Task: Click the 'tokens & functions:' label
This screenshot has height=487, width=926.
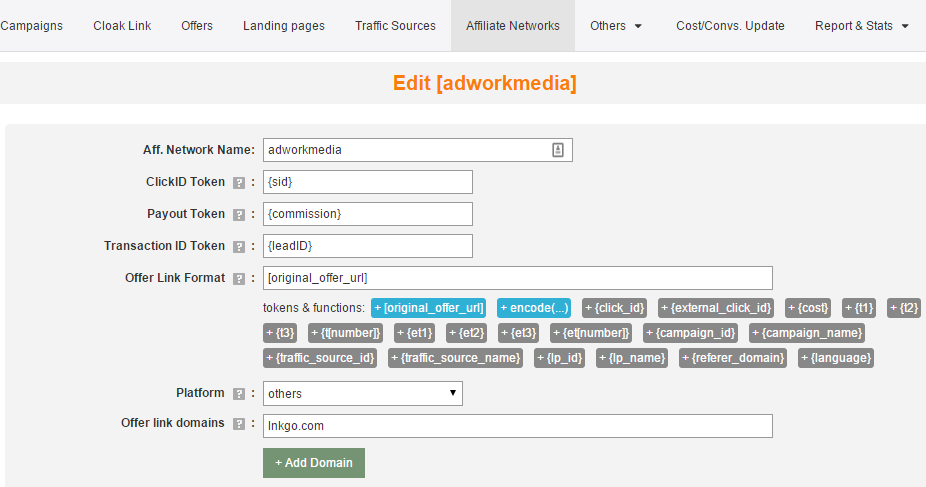Action: pos(314,308)
